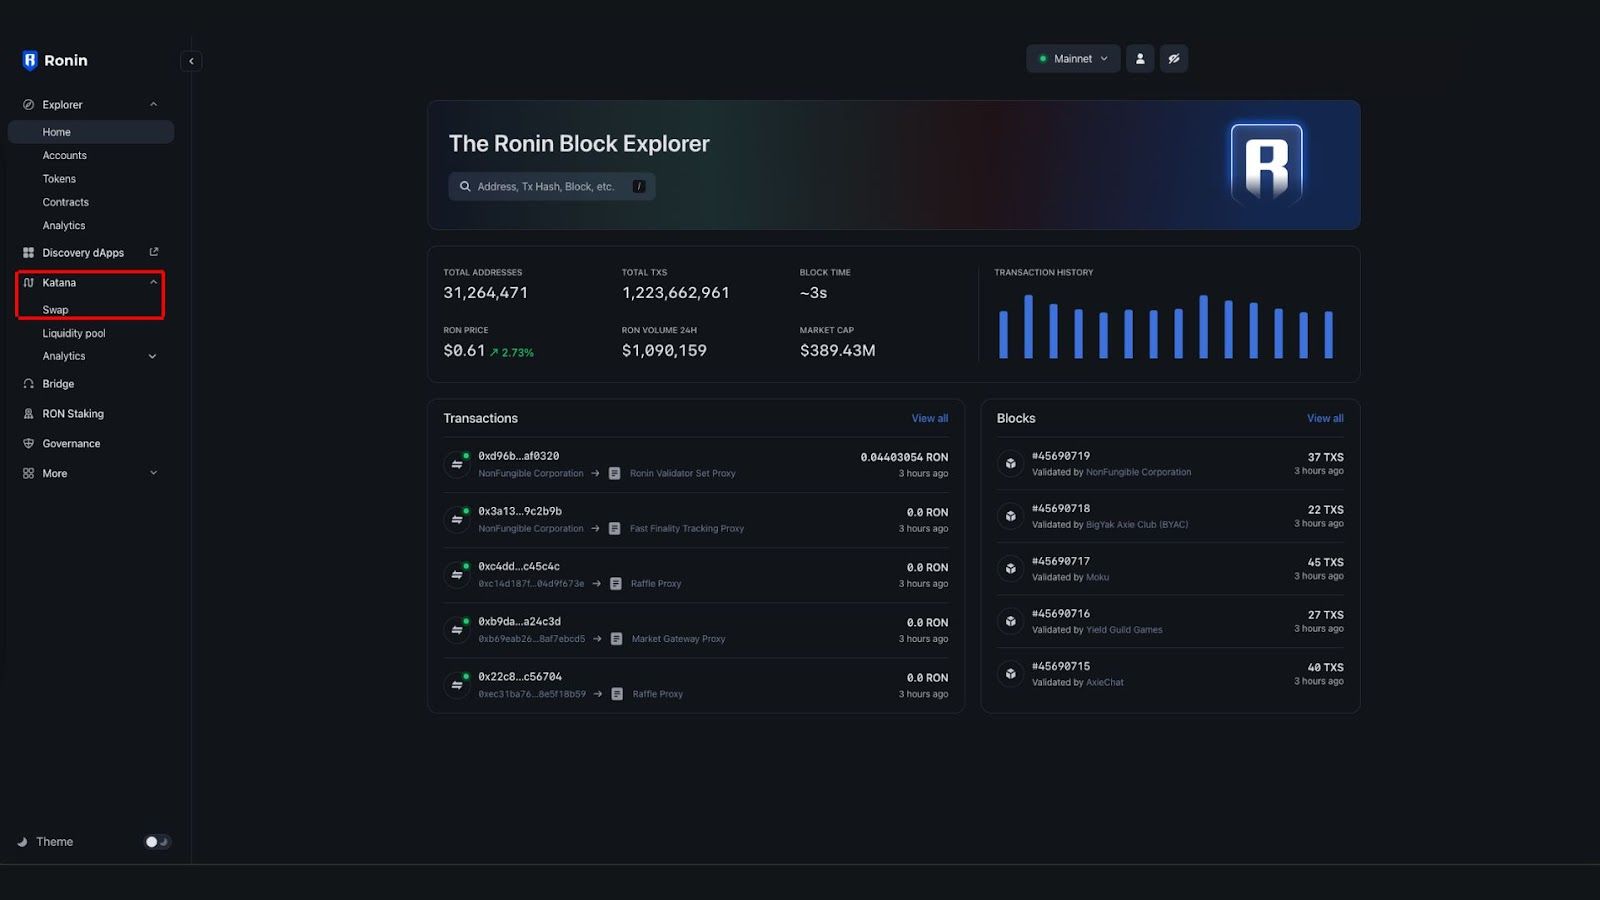
Task: Click the wallet connect icon in top bar
Action: tap(1174, 59)
